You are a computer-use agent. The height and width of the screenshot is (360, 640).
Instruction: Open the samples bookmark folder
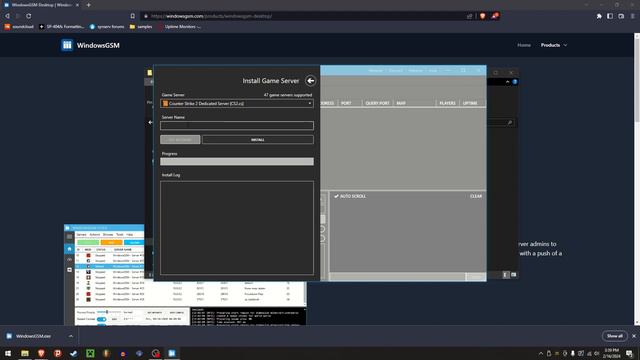(x=141, y=27)
